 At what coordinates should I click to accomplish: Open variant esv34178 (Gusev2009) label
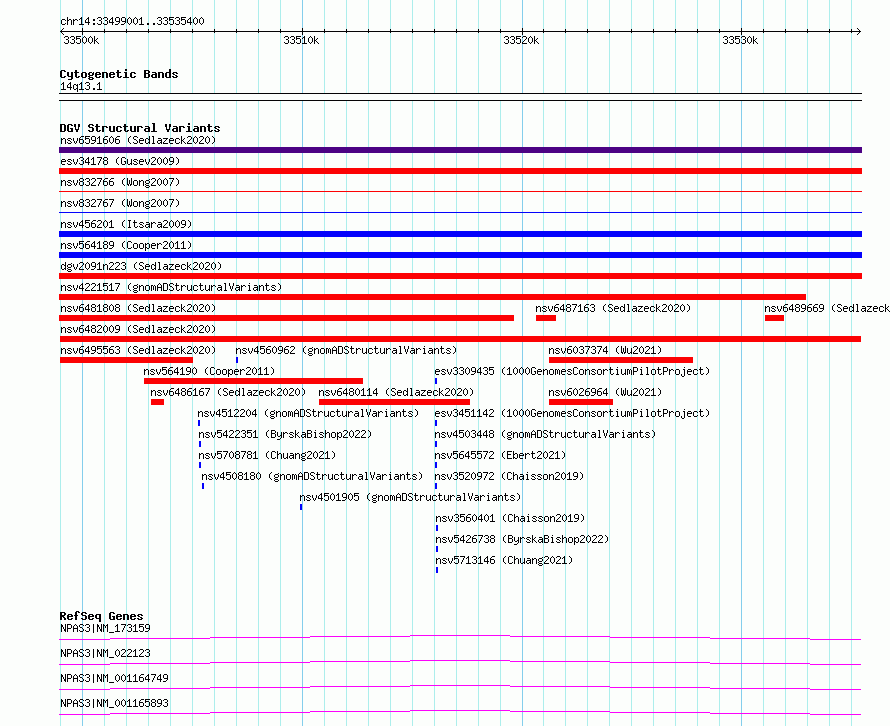click(x=120, y=161)
